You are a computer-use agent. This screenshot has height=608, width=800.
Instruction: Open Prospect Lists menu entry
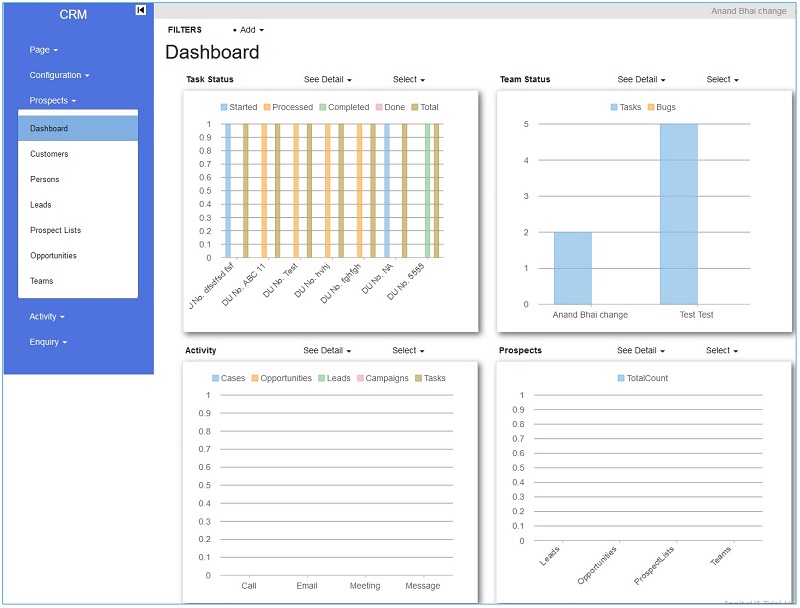[x=55, y=230]
